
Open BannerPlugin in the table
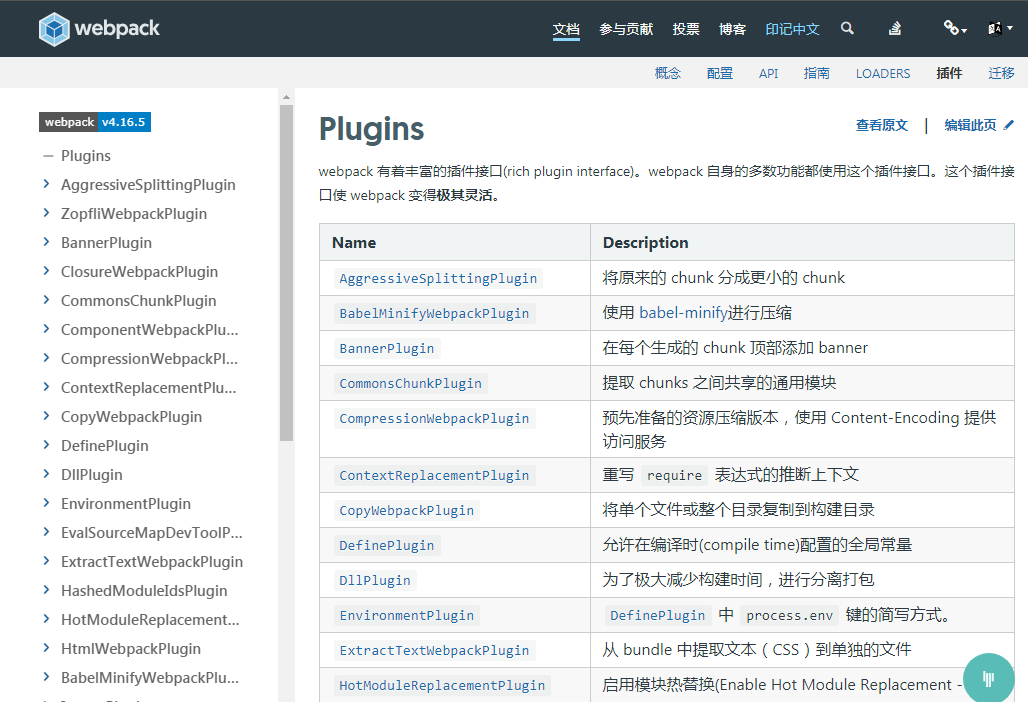coord(386,348)
